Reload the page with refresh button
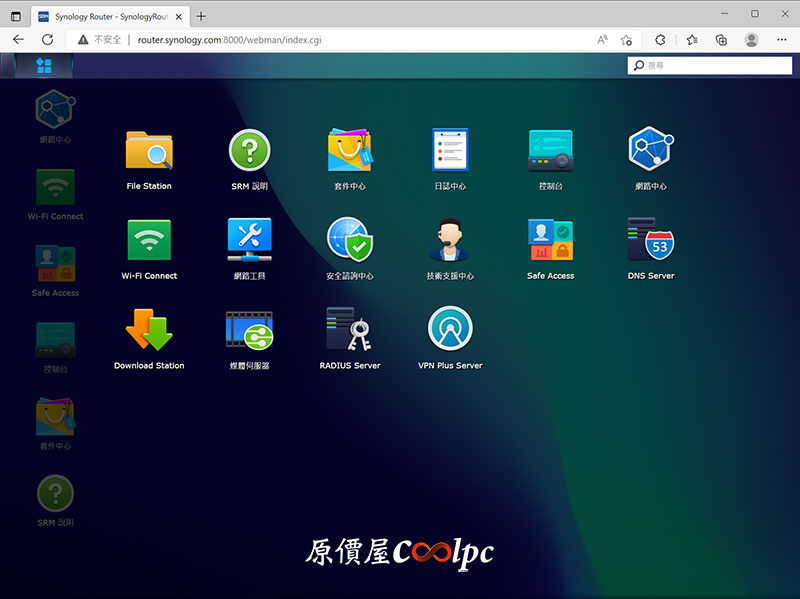Image resolution: width=800 pixels, height=599 pixels. (47, 40)
